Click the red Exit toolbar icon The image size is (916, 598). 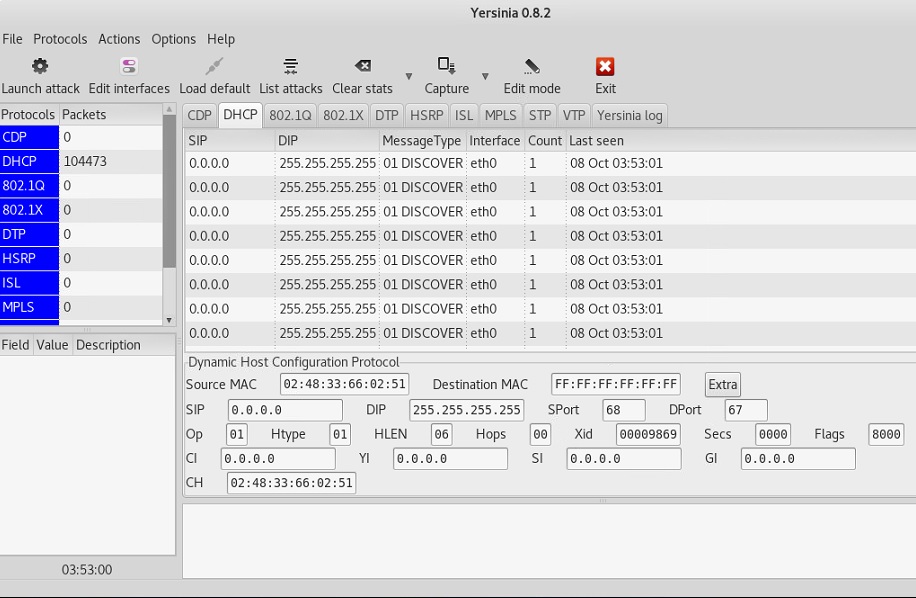605,64
